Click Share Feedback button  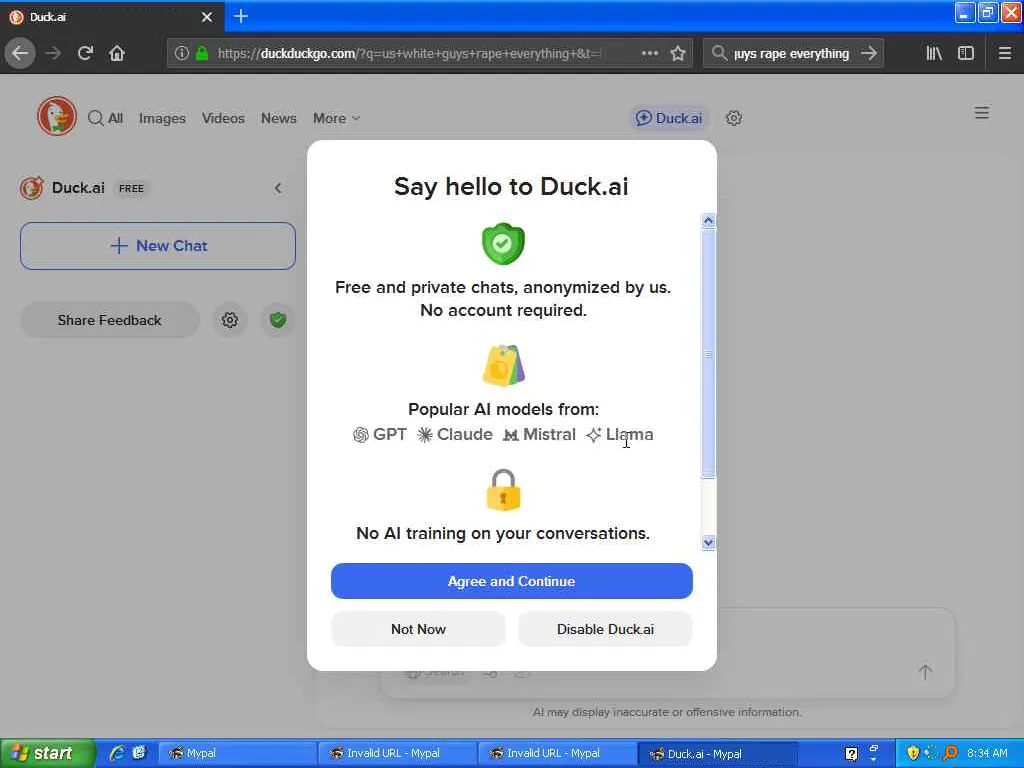(x=110, y=320)
